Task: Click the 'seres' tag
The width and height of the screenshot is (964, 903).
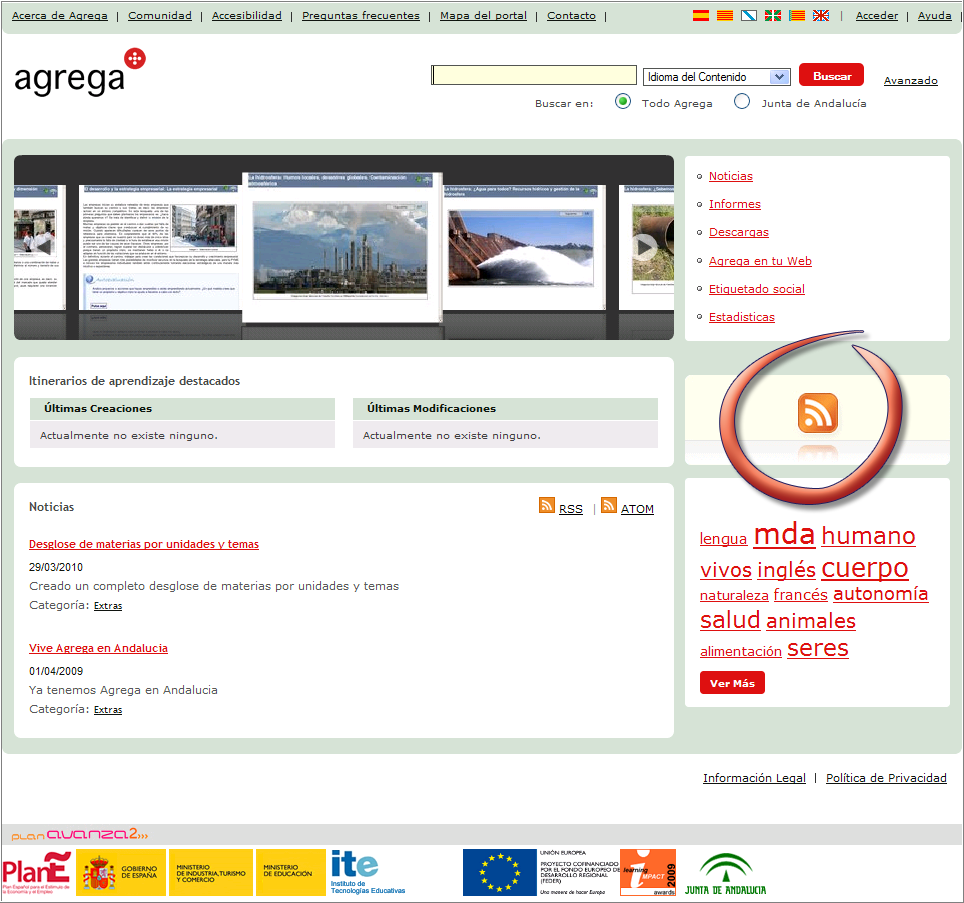Action: (x=818, y=648)
